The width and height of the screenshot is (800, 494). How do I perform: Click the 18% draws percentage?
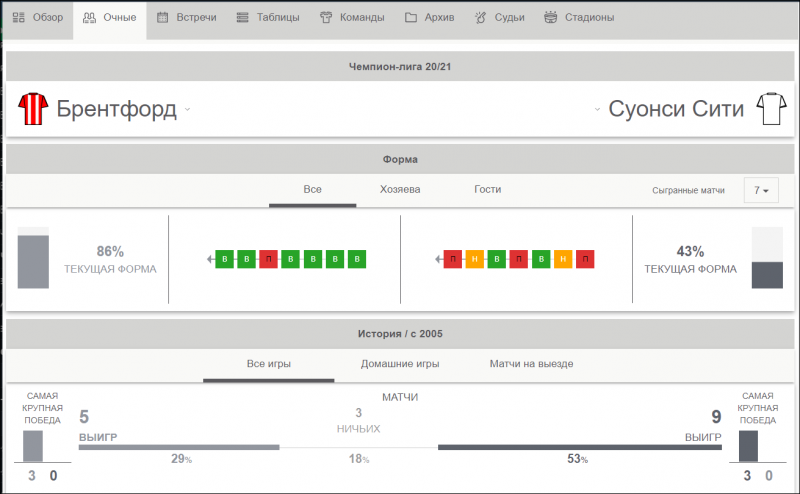[359, 459]
